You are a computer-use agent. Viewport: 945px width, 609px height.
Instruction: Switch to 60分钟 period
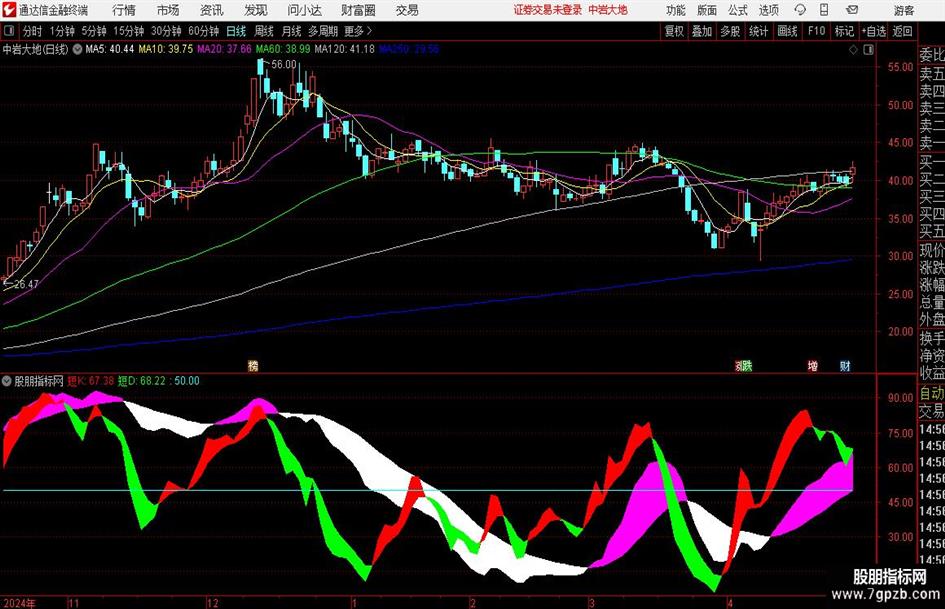(x=204, y=31)
